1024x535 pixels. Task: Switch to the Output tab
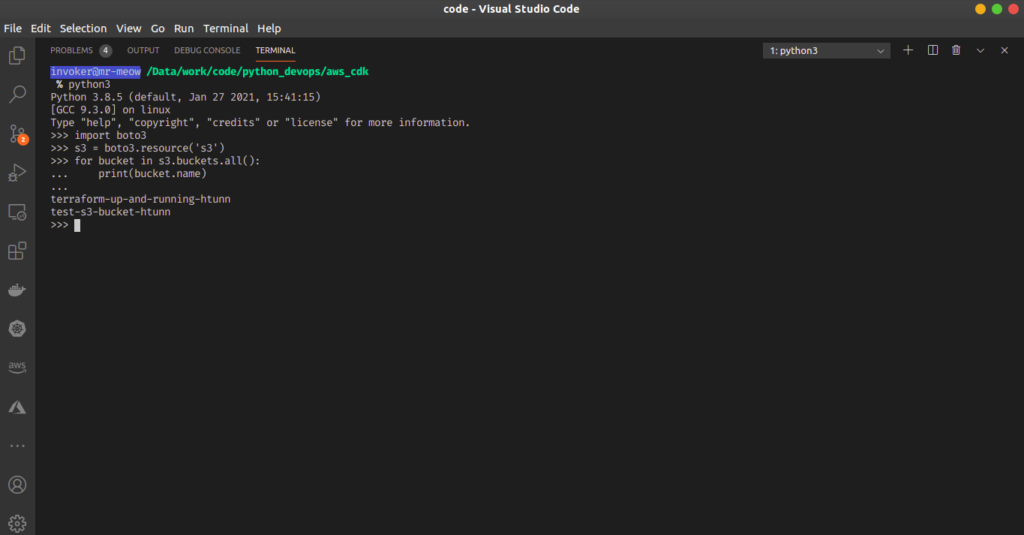(x=143, y=50)
